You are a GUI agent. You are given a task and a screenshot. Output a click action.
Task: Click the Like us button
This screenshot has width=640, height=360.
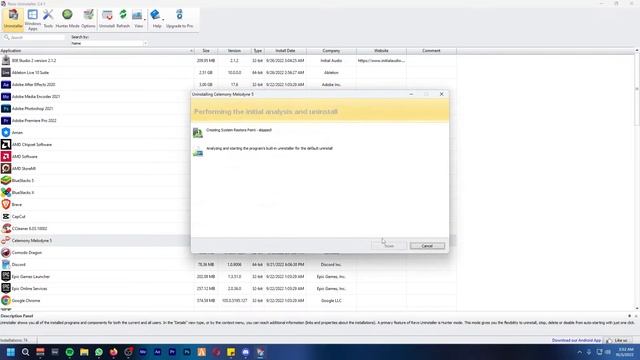pos(618,340)
